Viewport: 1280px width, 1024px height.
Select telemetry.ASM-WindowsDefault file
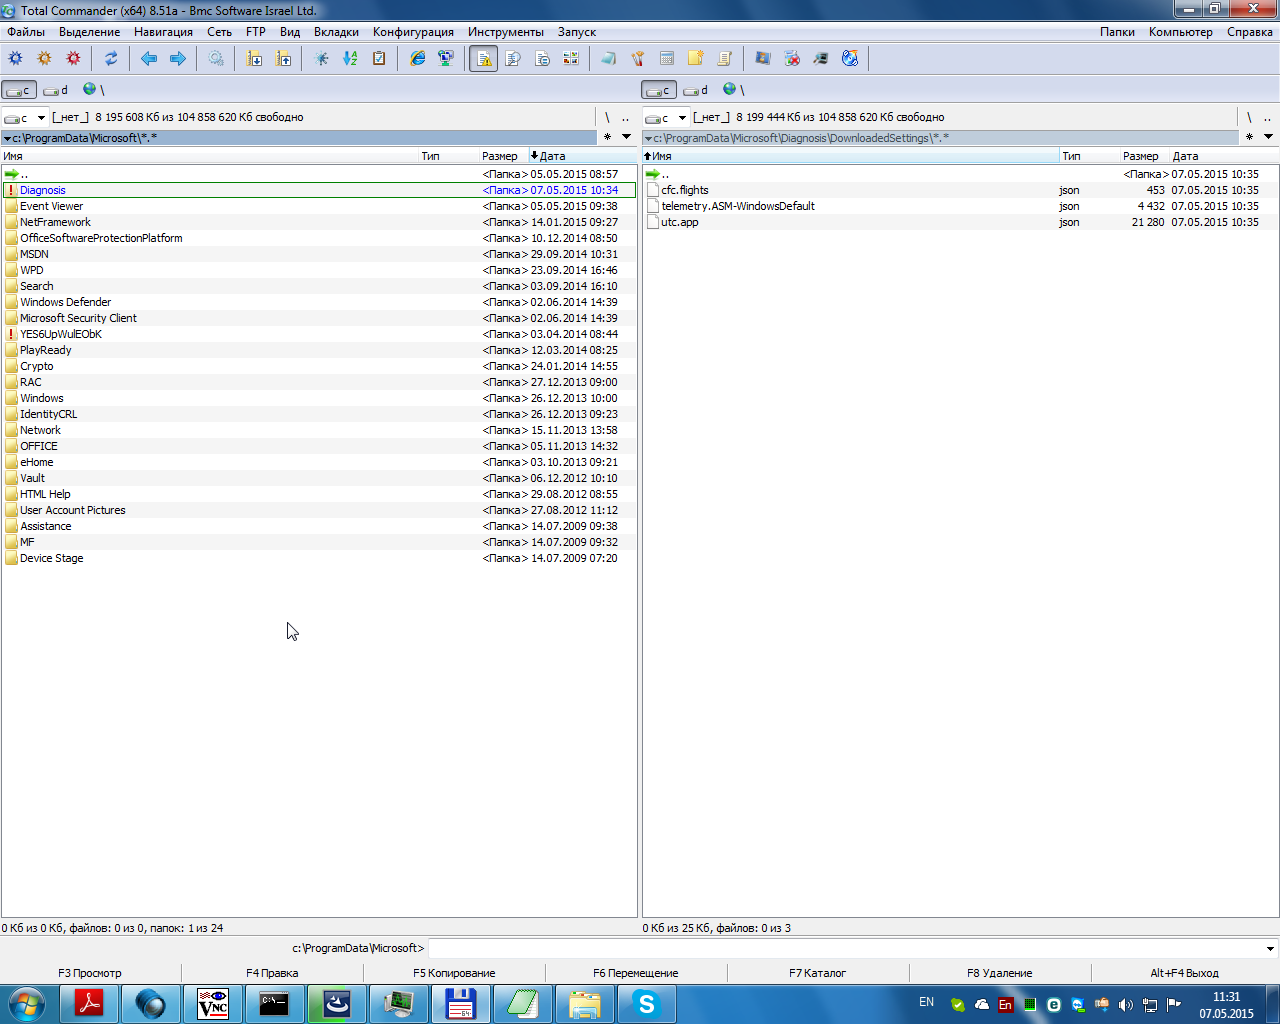pos(960,206)
